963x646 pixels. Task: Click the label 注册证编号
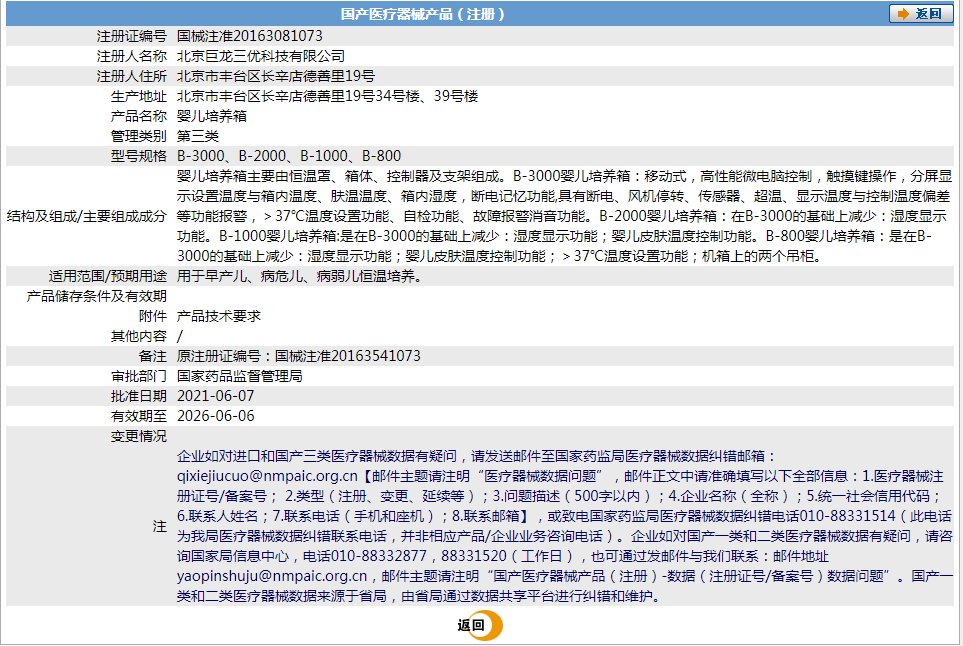(x=131, y=36)
